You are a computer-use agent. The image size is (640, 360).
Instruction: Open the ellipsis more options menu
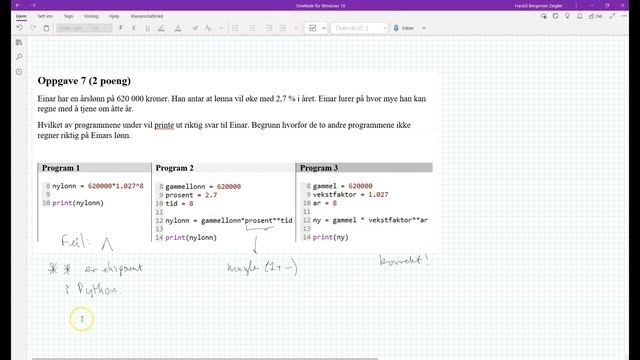(x=624, y=16)
